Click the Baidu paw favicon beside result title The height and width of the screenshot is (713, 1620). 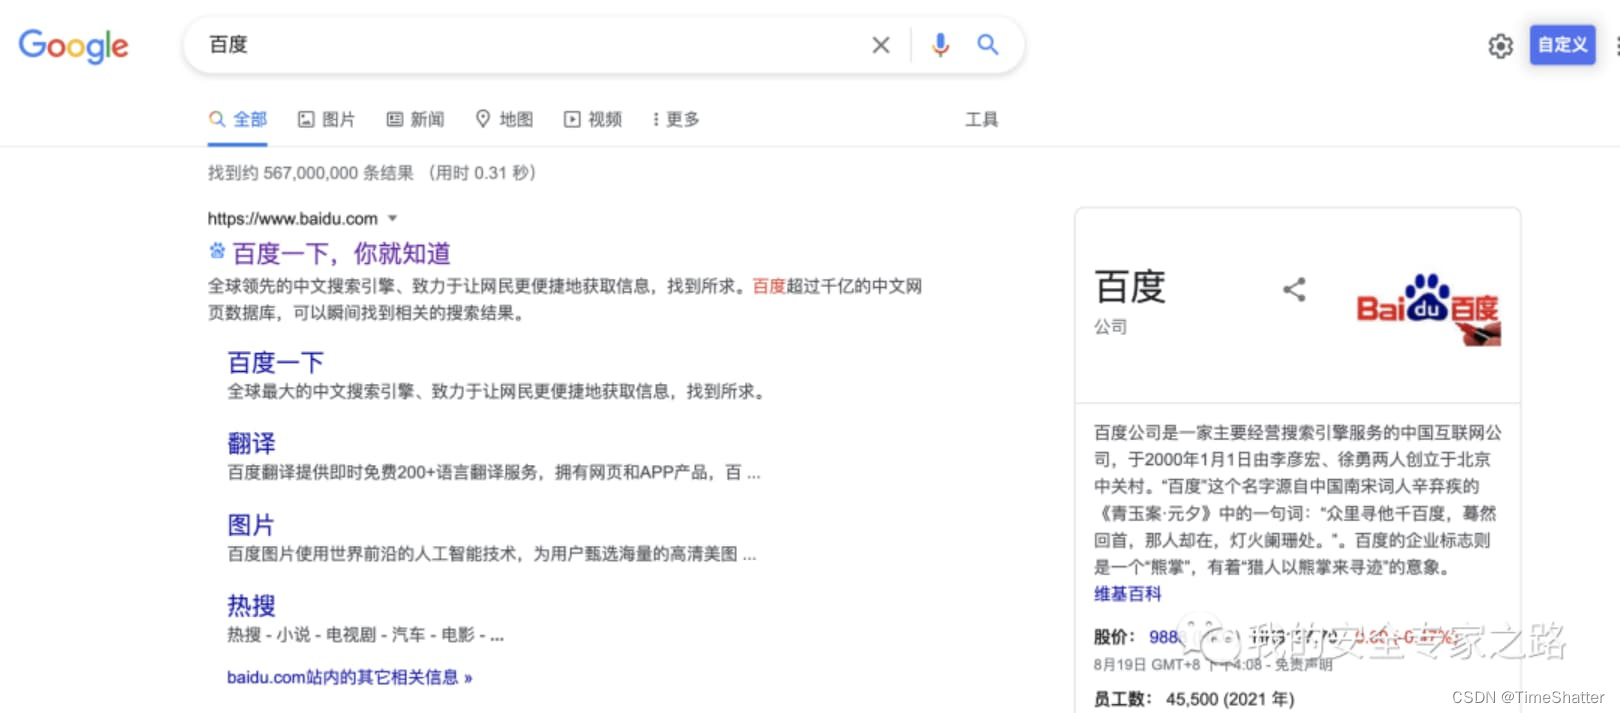(x=217, y=251)
